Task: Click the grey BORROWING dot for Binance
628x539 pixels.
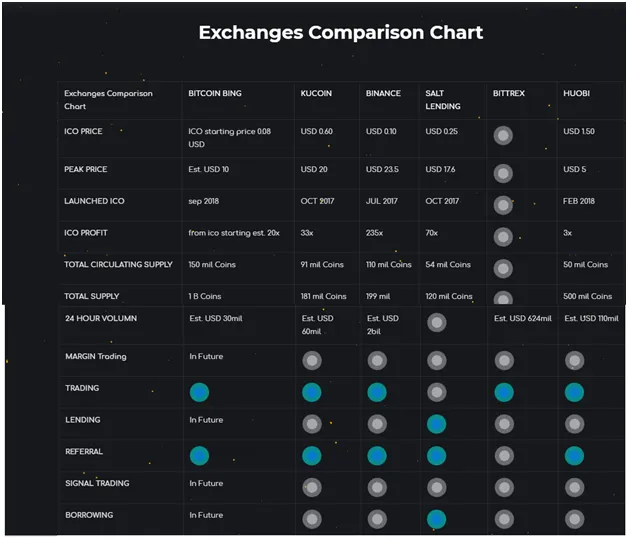Action: point(377,519)
